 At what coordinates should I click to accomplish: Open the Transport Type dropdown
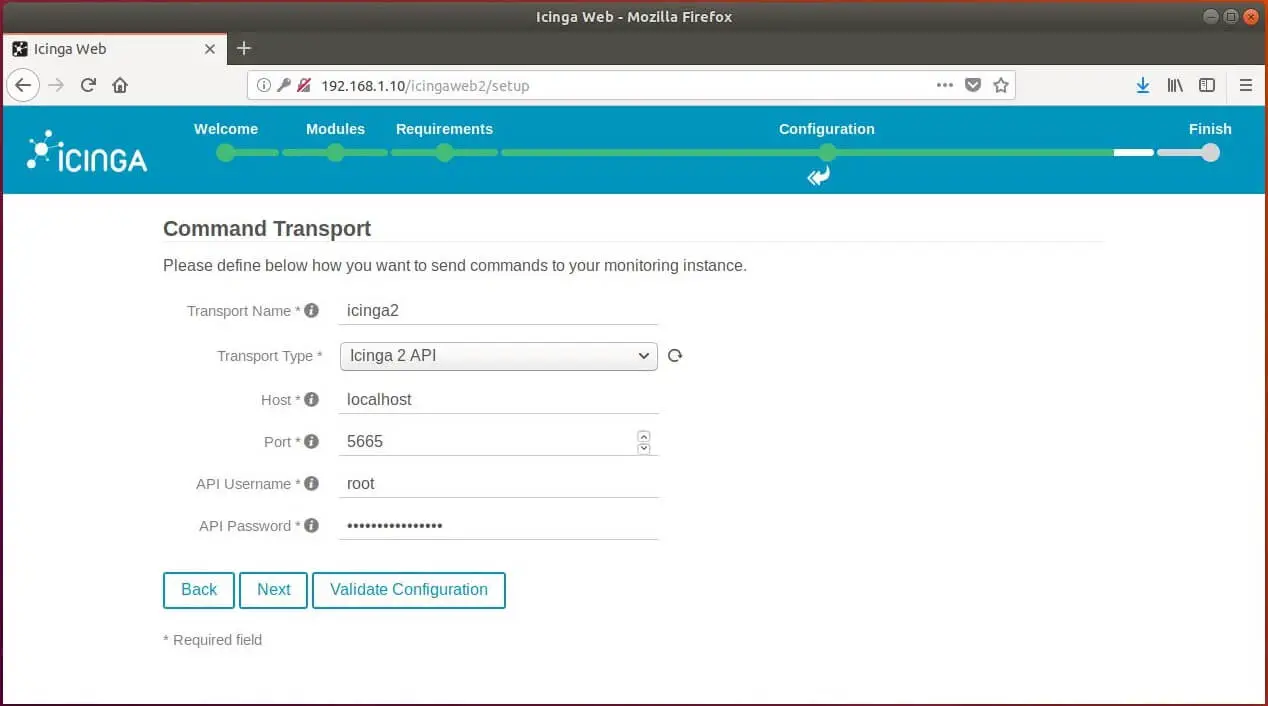[x=498, y=356]
